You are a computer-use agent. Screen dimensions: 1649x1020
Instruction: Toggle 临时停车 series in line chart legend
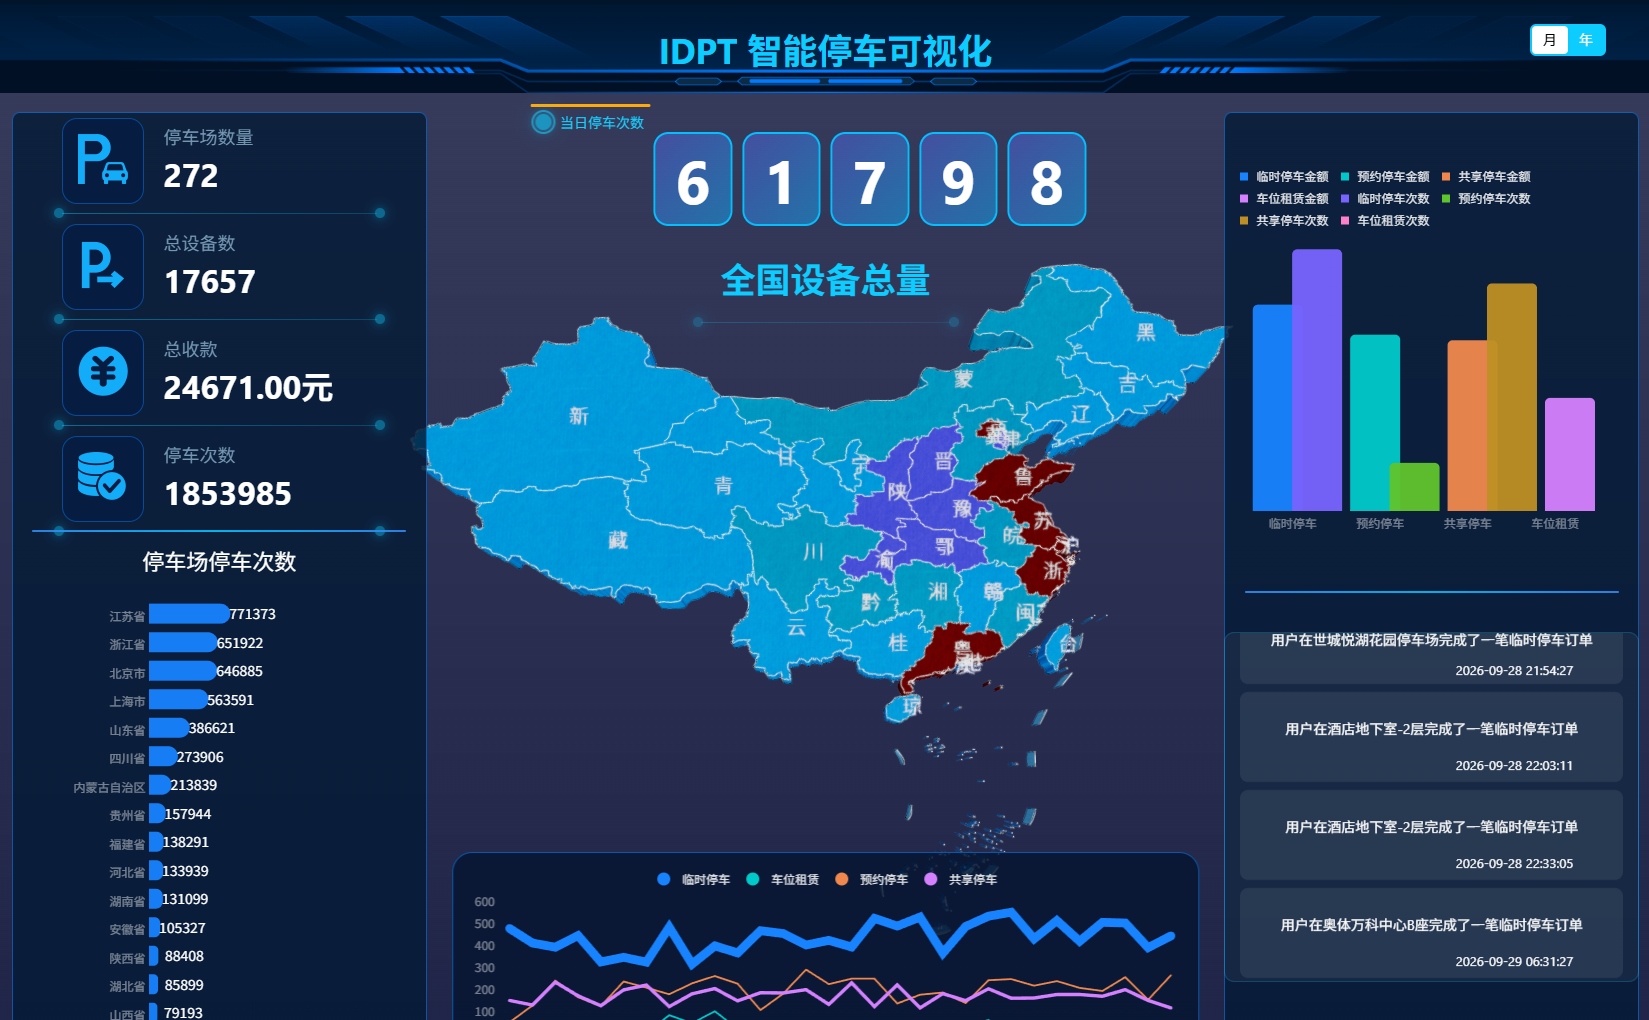point(694,880)
